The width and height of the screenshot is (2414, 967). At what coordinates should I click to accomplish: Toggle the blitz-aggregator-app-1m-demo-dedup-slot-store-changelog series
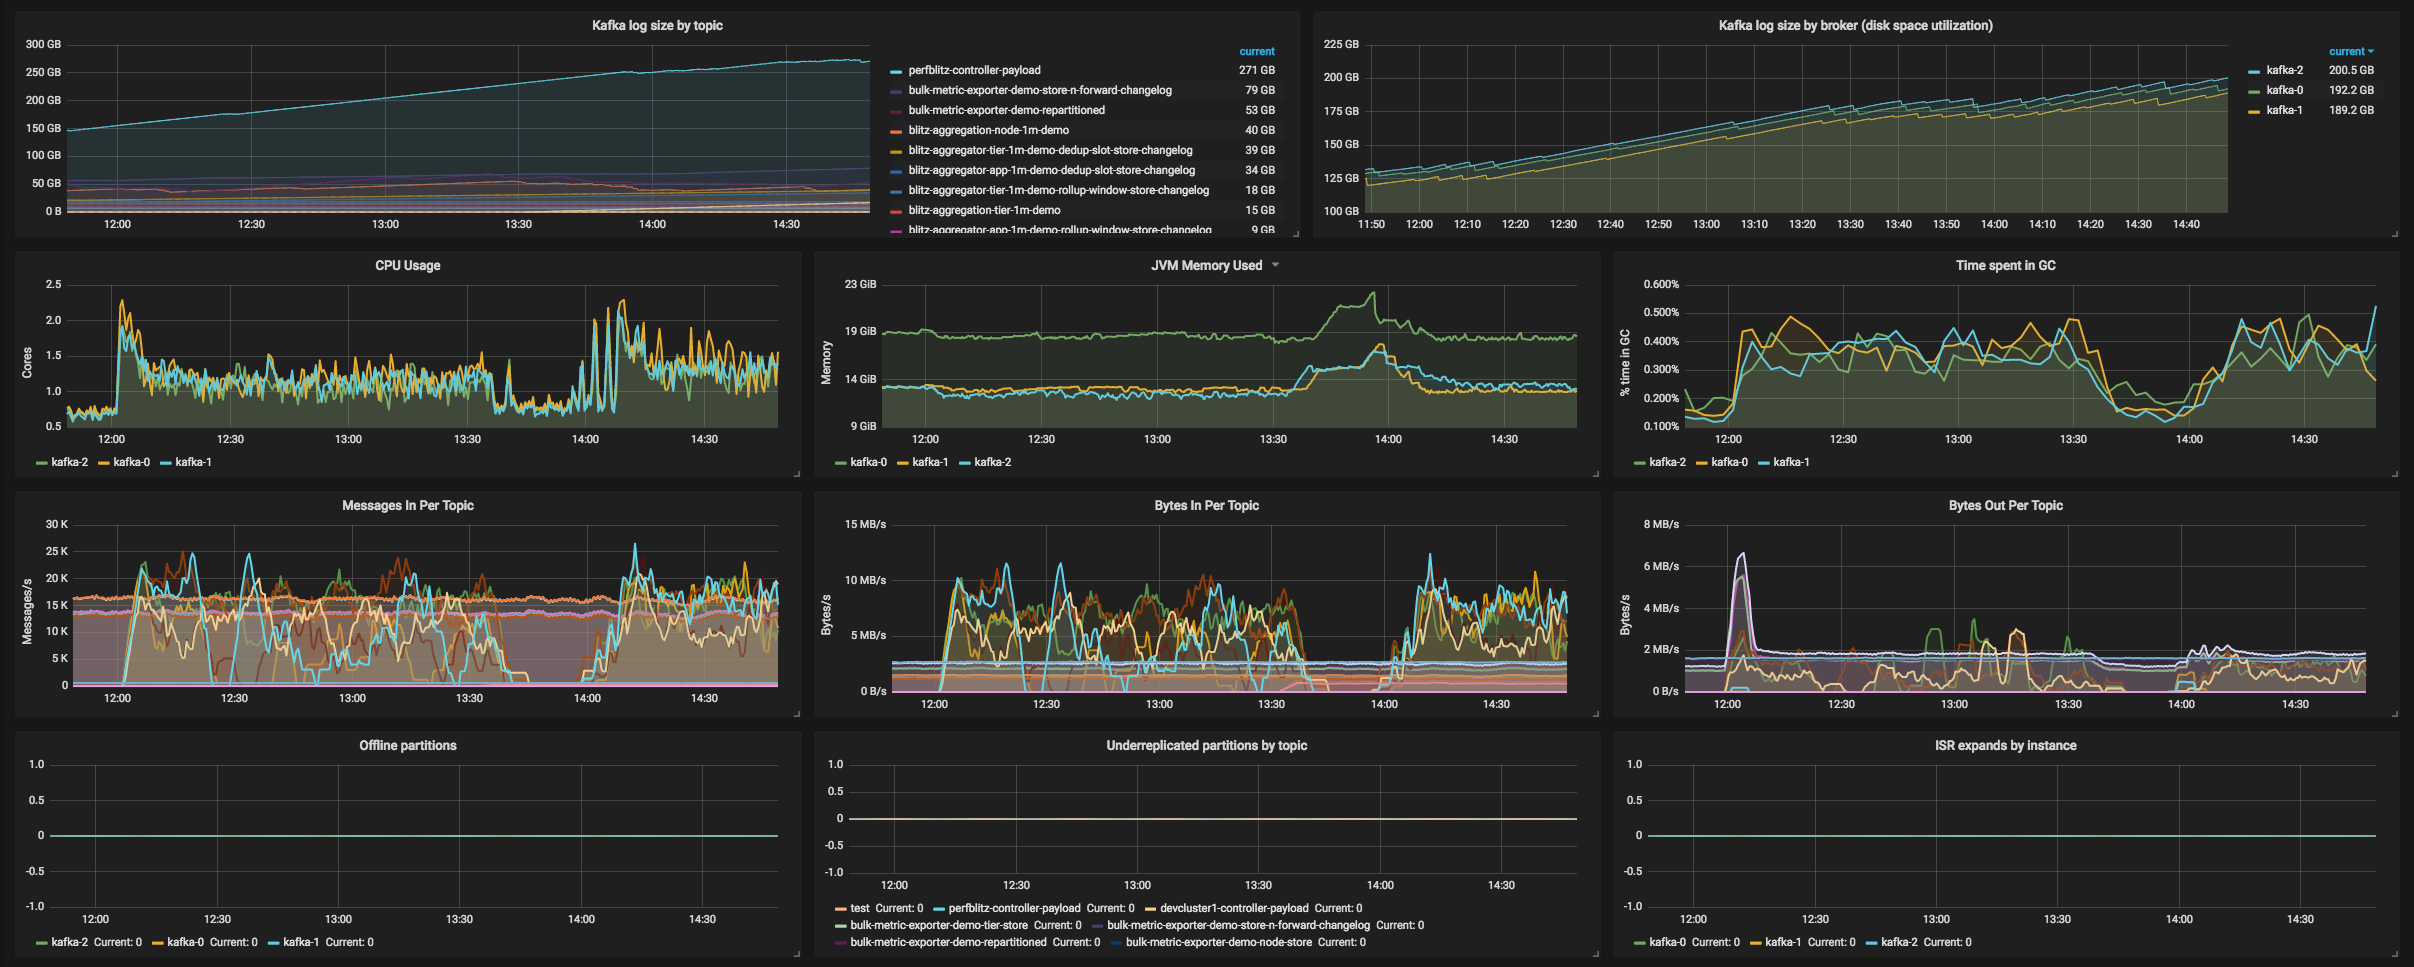(x=1051, y=170)
